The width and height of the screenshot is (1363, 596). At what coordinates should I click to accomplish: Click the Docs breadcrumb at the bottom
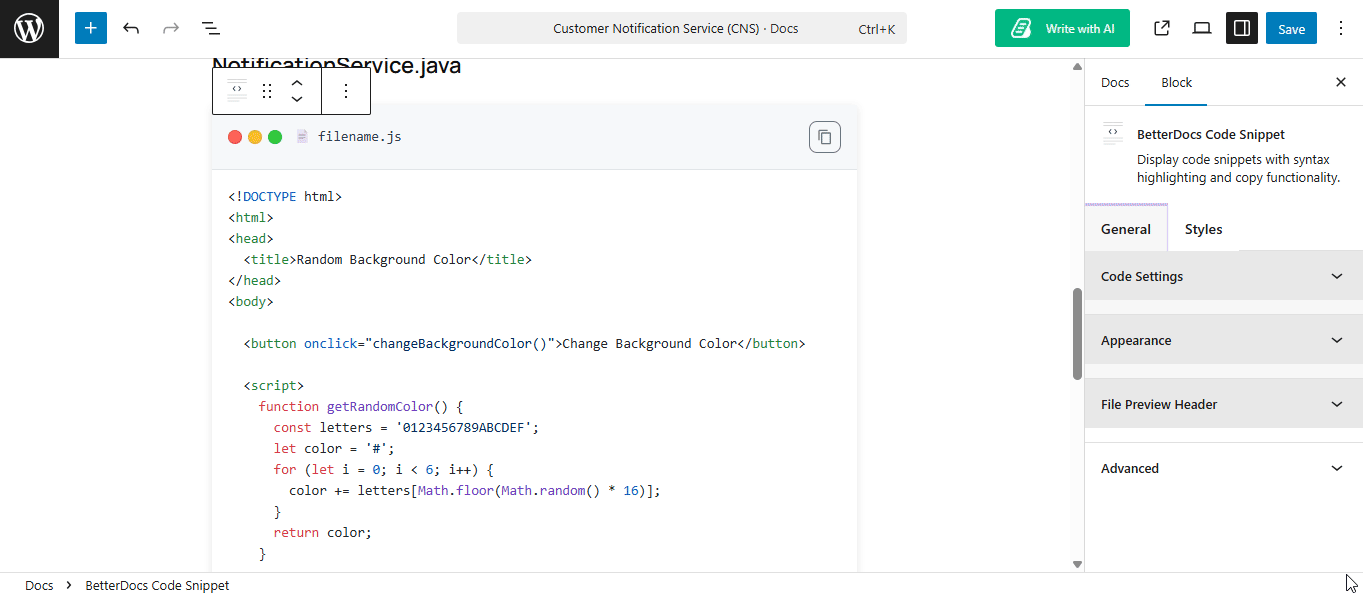39,585
